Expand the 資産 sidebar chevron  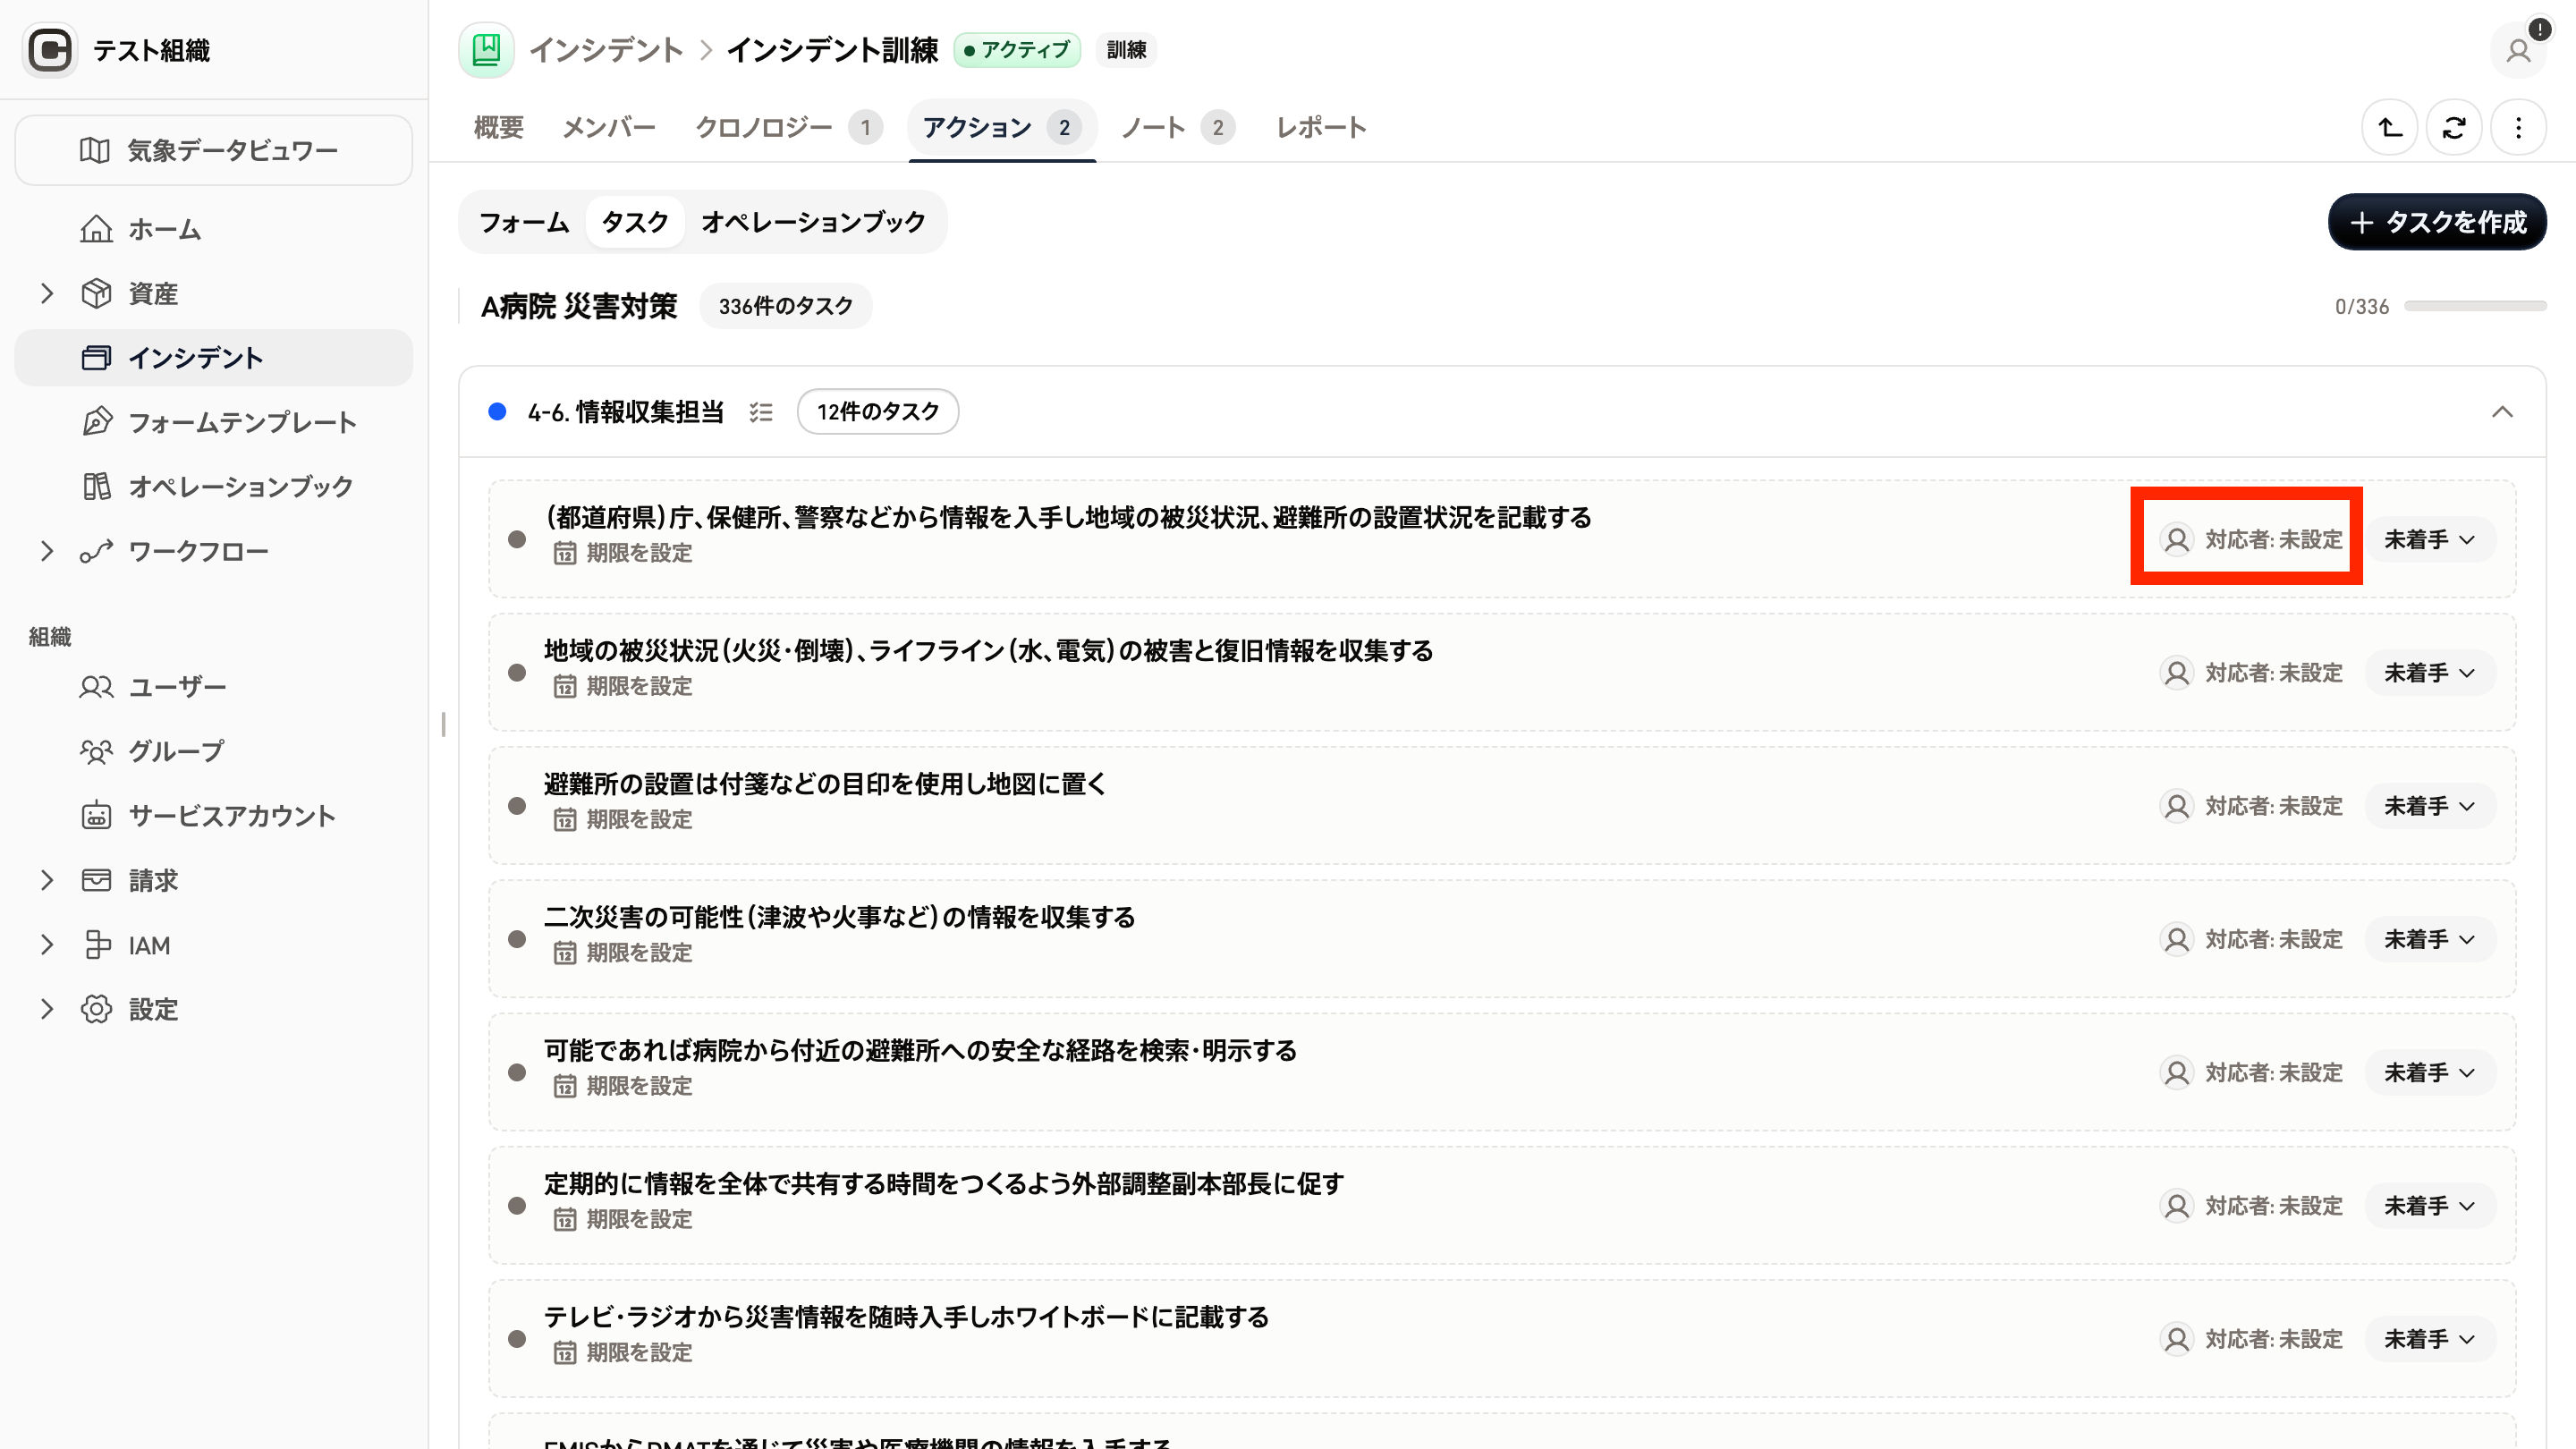click(x=46, y=293)
